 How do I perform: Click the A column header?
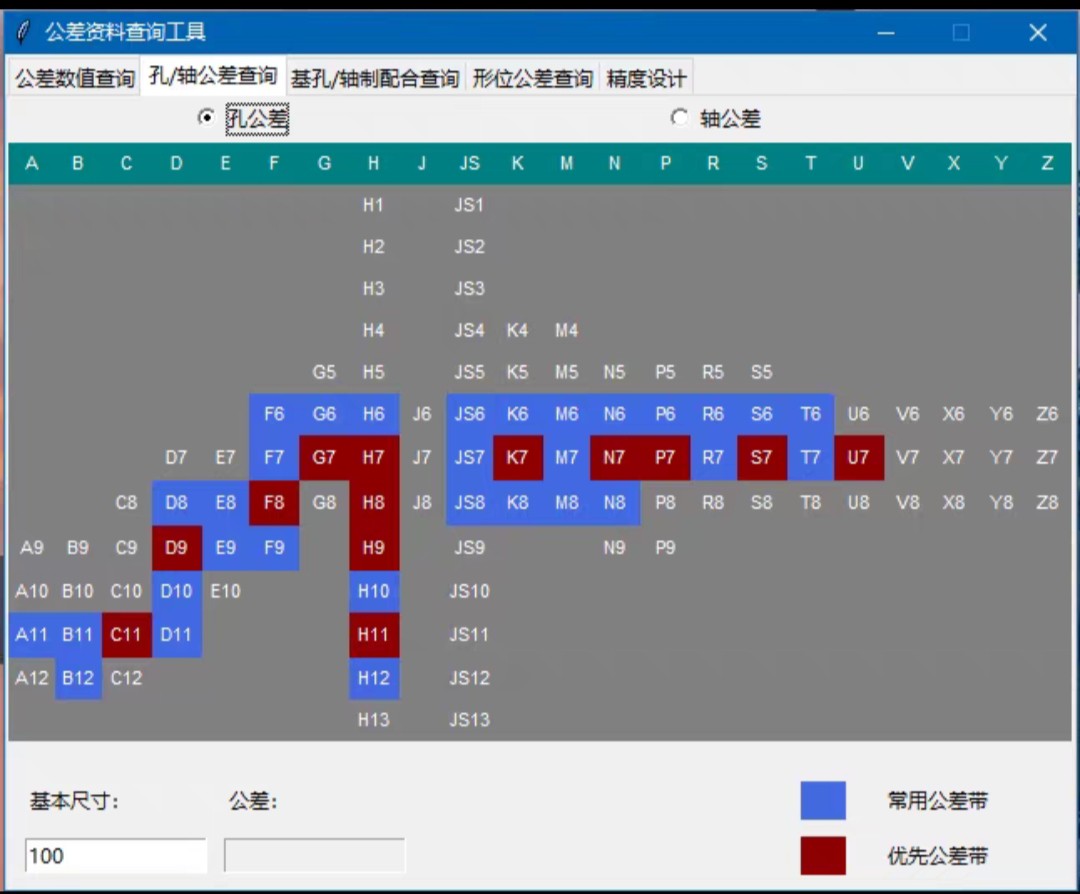32,163
